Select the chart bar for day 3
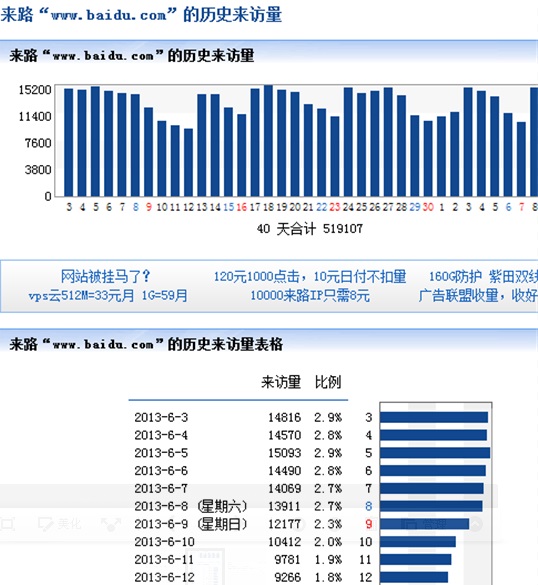Viewport: 538px width, 585px height. 69,143
